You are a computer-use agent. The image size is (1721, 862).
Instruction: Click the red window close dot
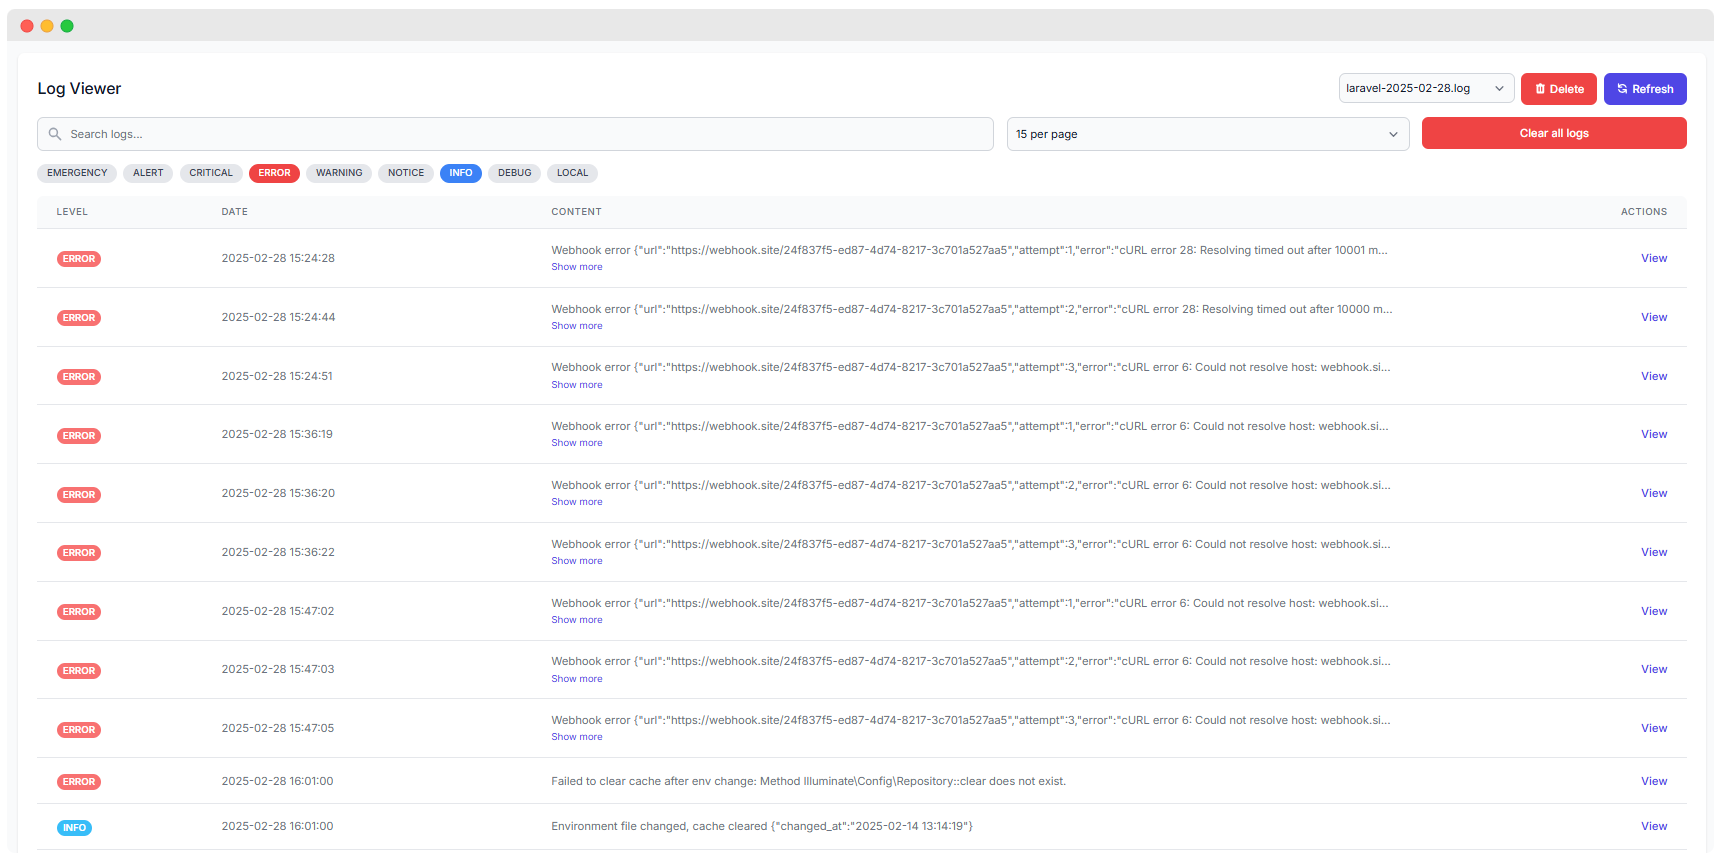tap(27, 26)
